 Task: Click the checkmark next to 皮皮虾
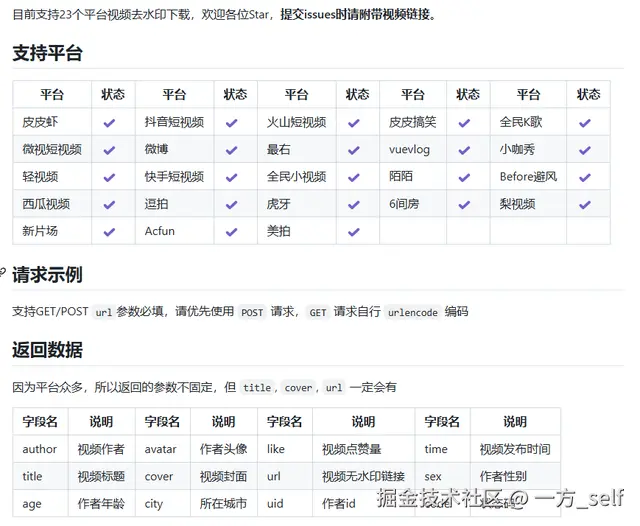coord(109,123)
